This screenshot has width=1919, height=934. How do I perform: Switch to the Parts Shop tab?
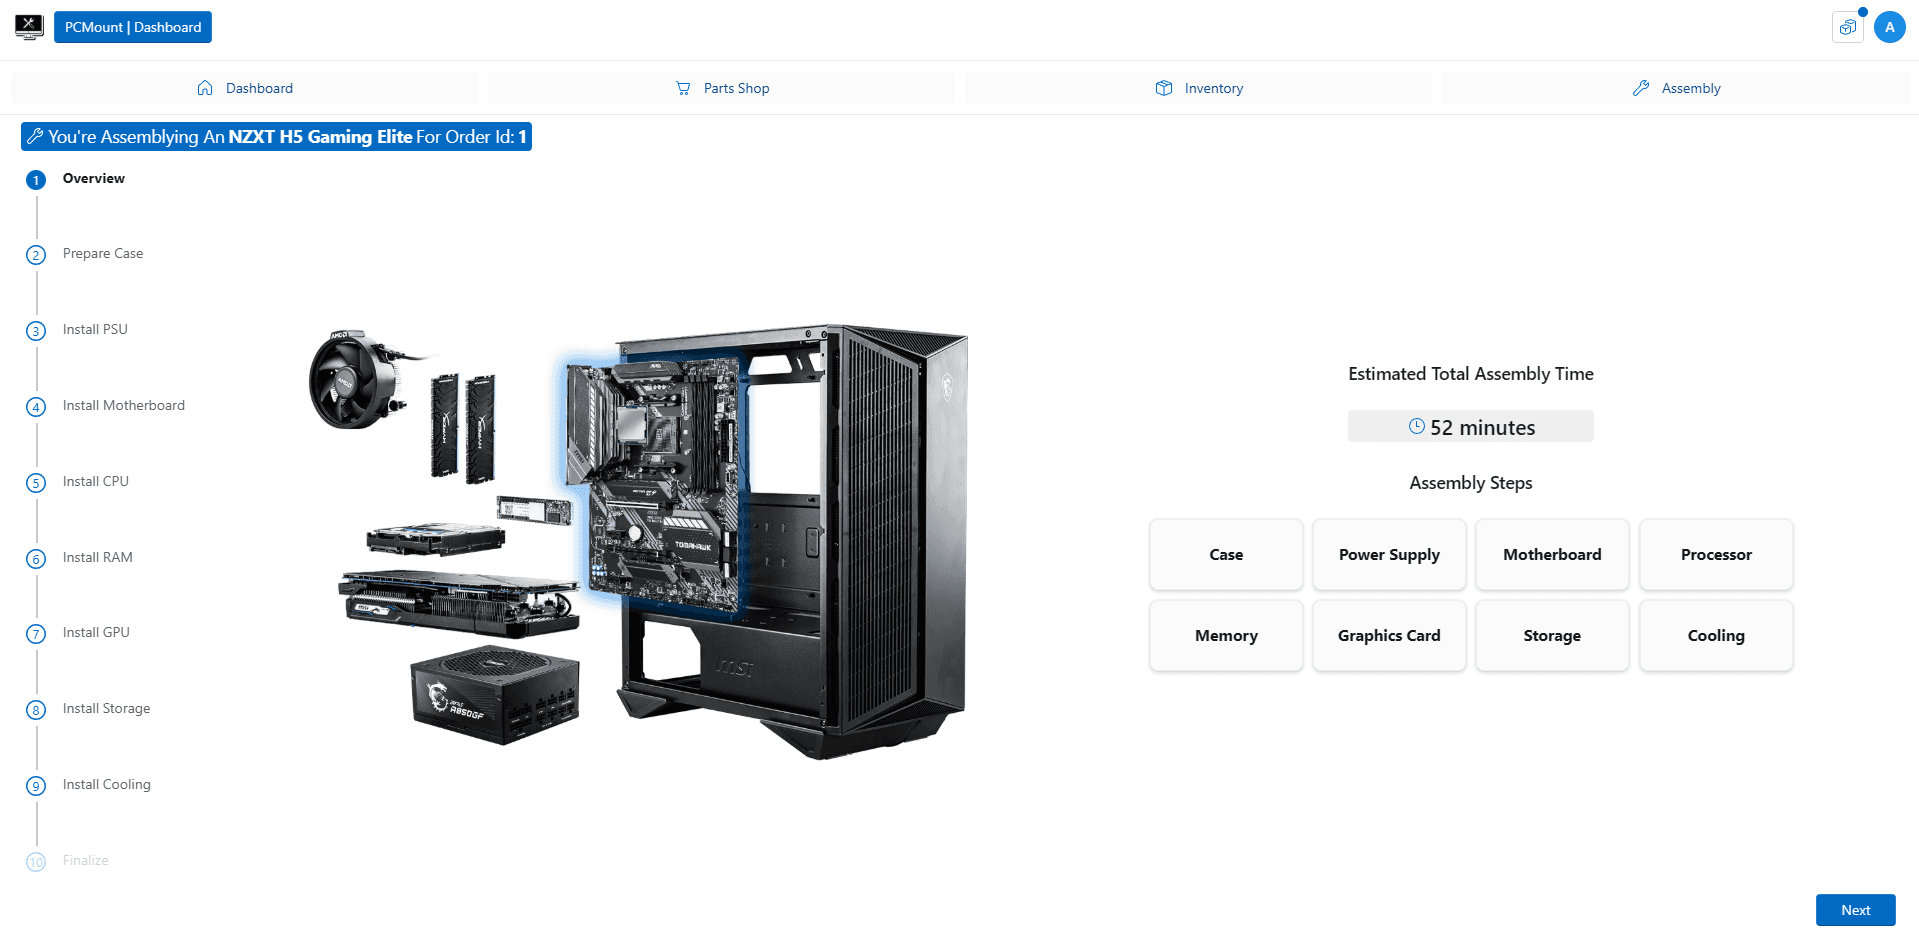721,88
